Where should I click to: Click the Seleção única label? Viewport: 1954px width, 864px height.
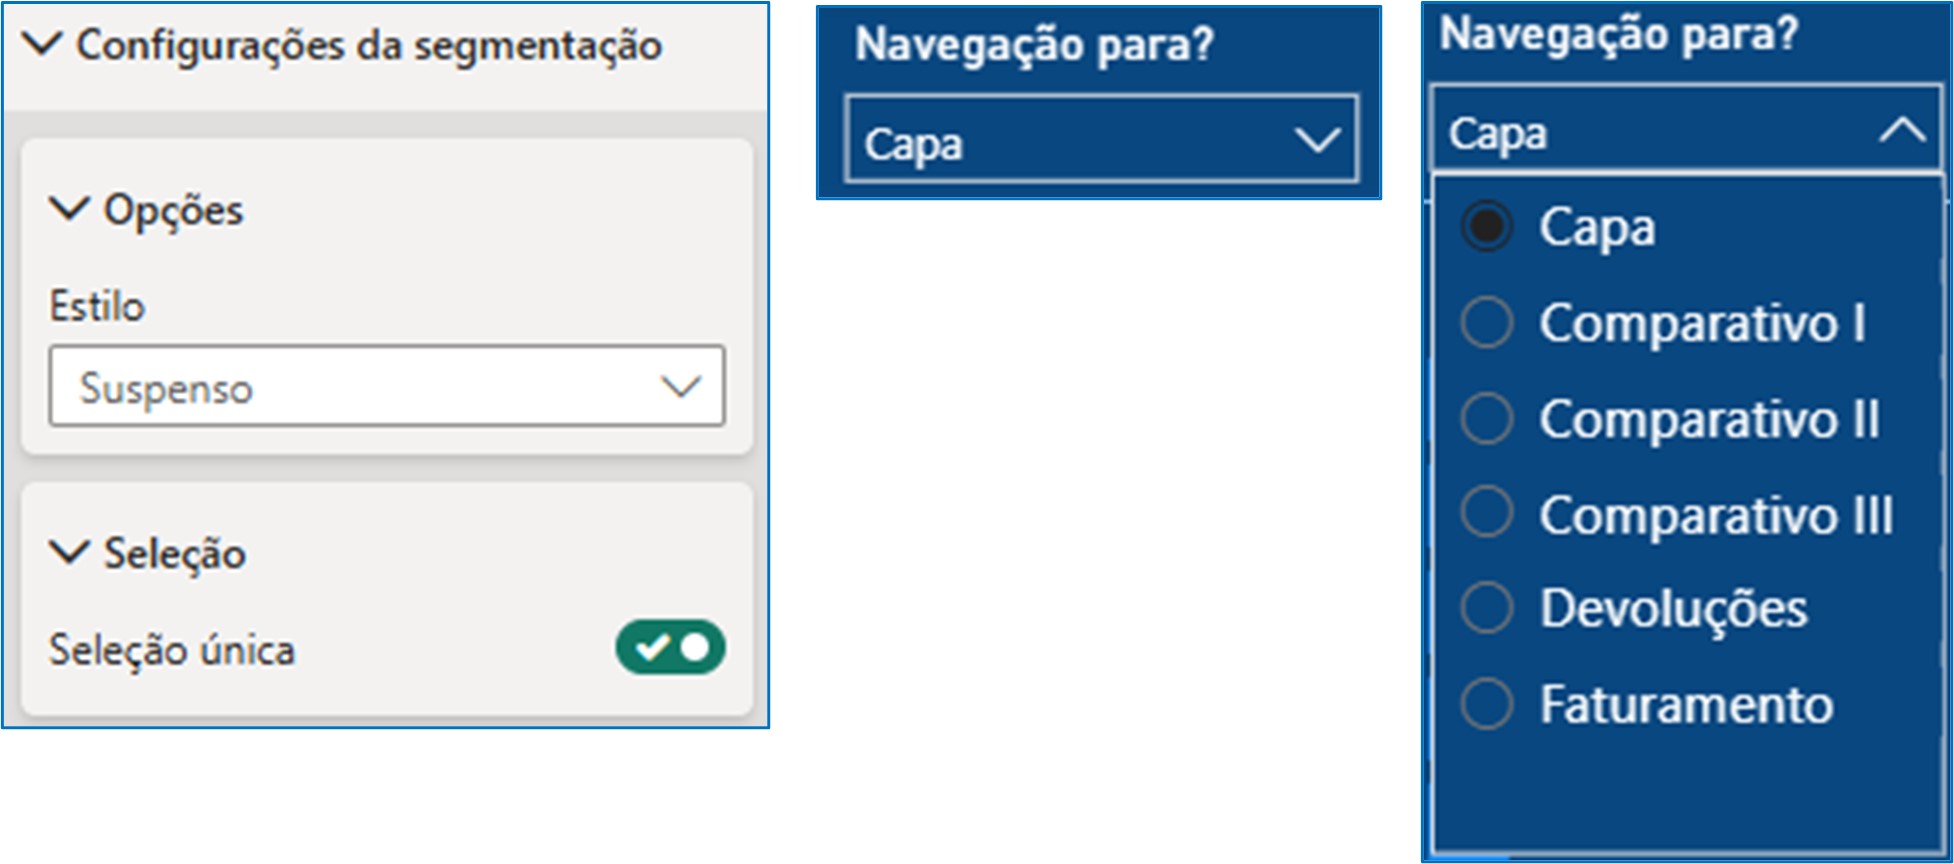(172, 650)
